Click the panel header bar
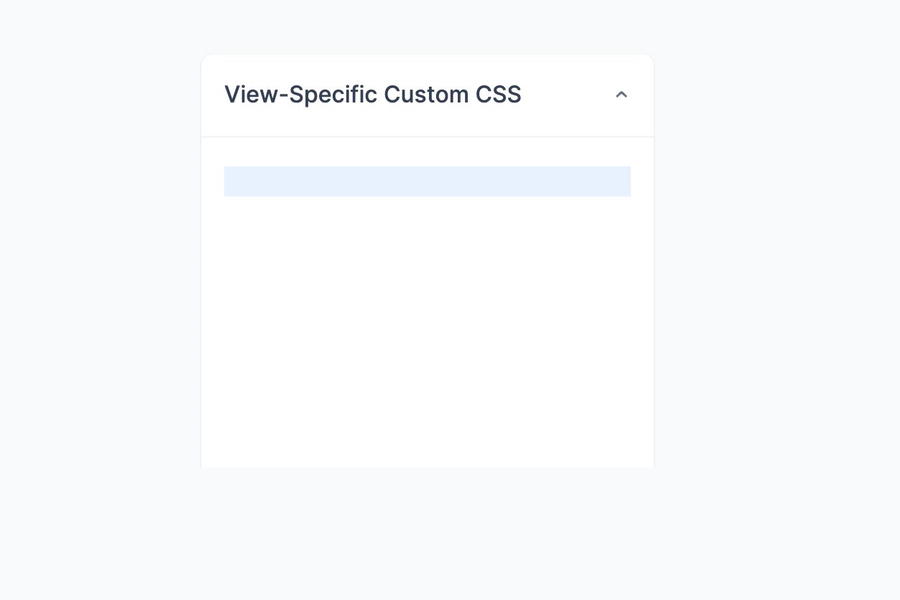Viewport: 900px width, 600px height. point(427,94)
